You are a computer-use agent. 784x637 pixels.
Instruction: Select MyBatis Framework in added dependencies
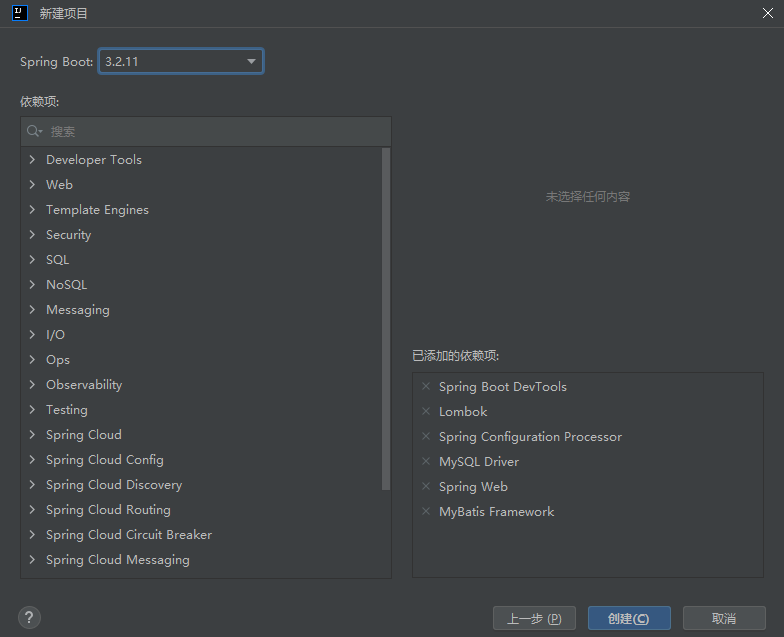496,512
